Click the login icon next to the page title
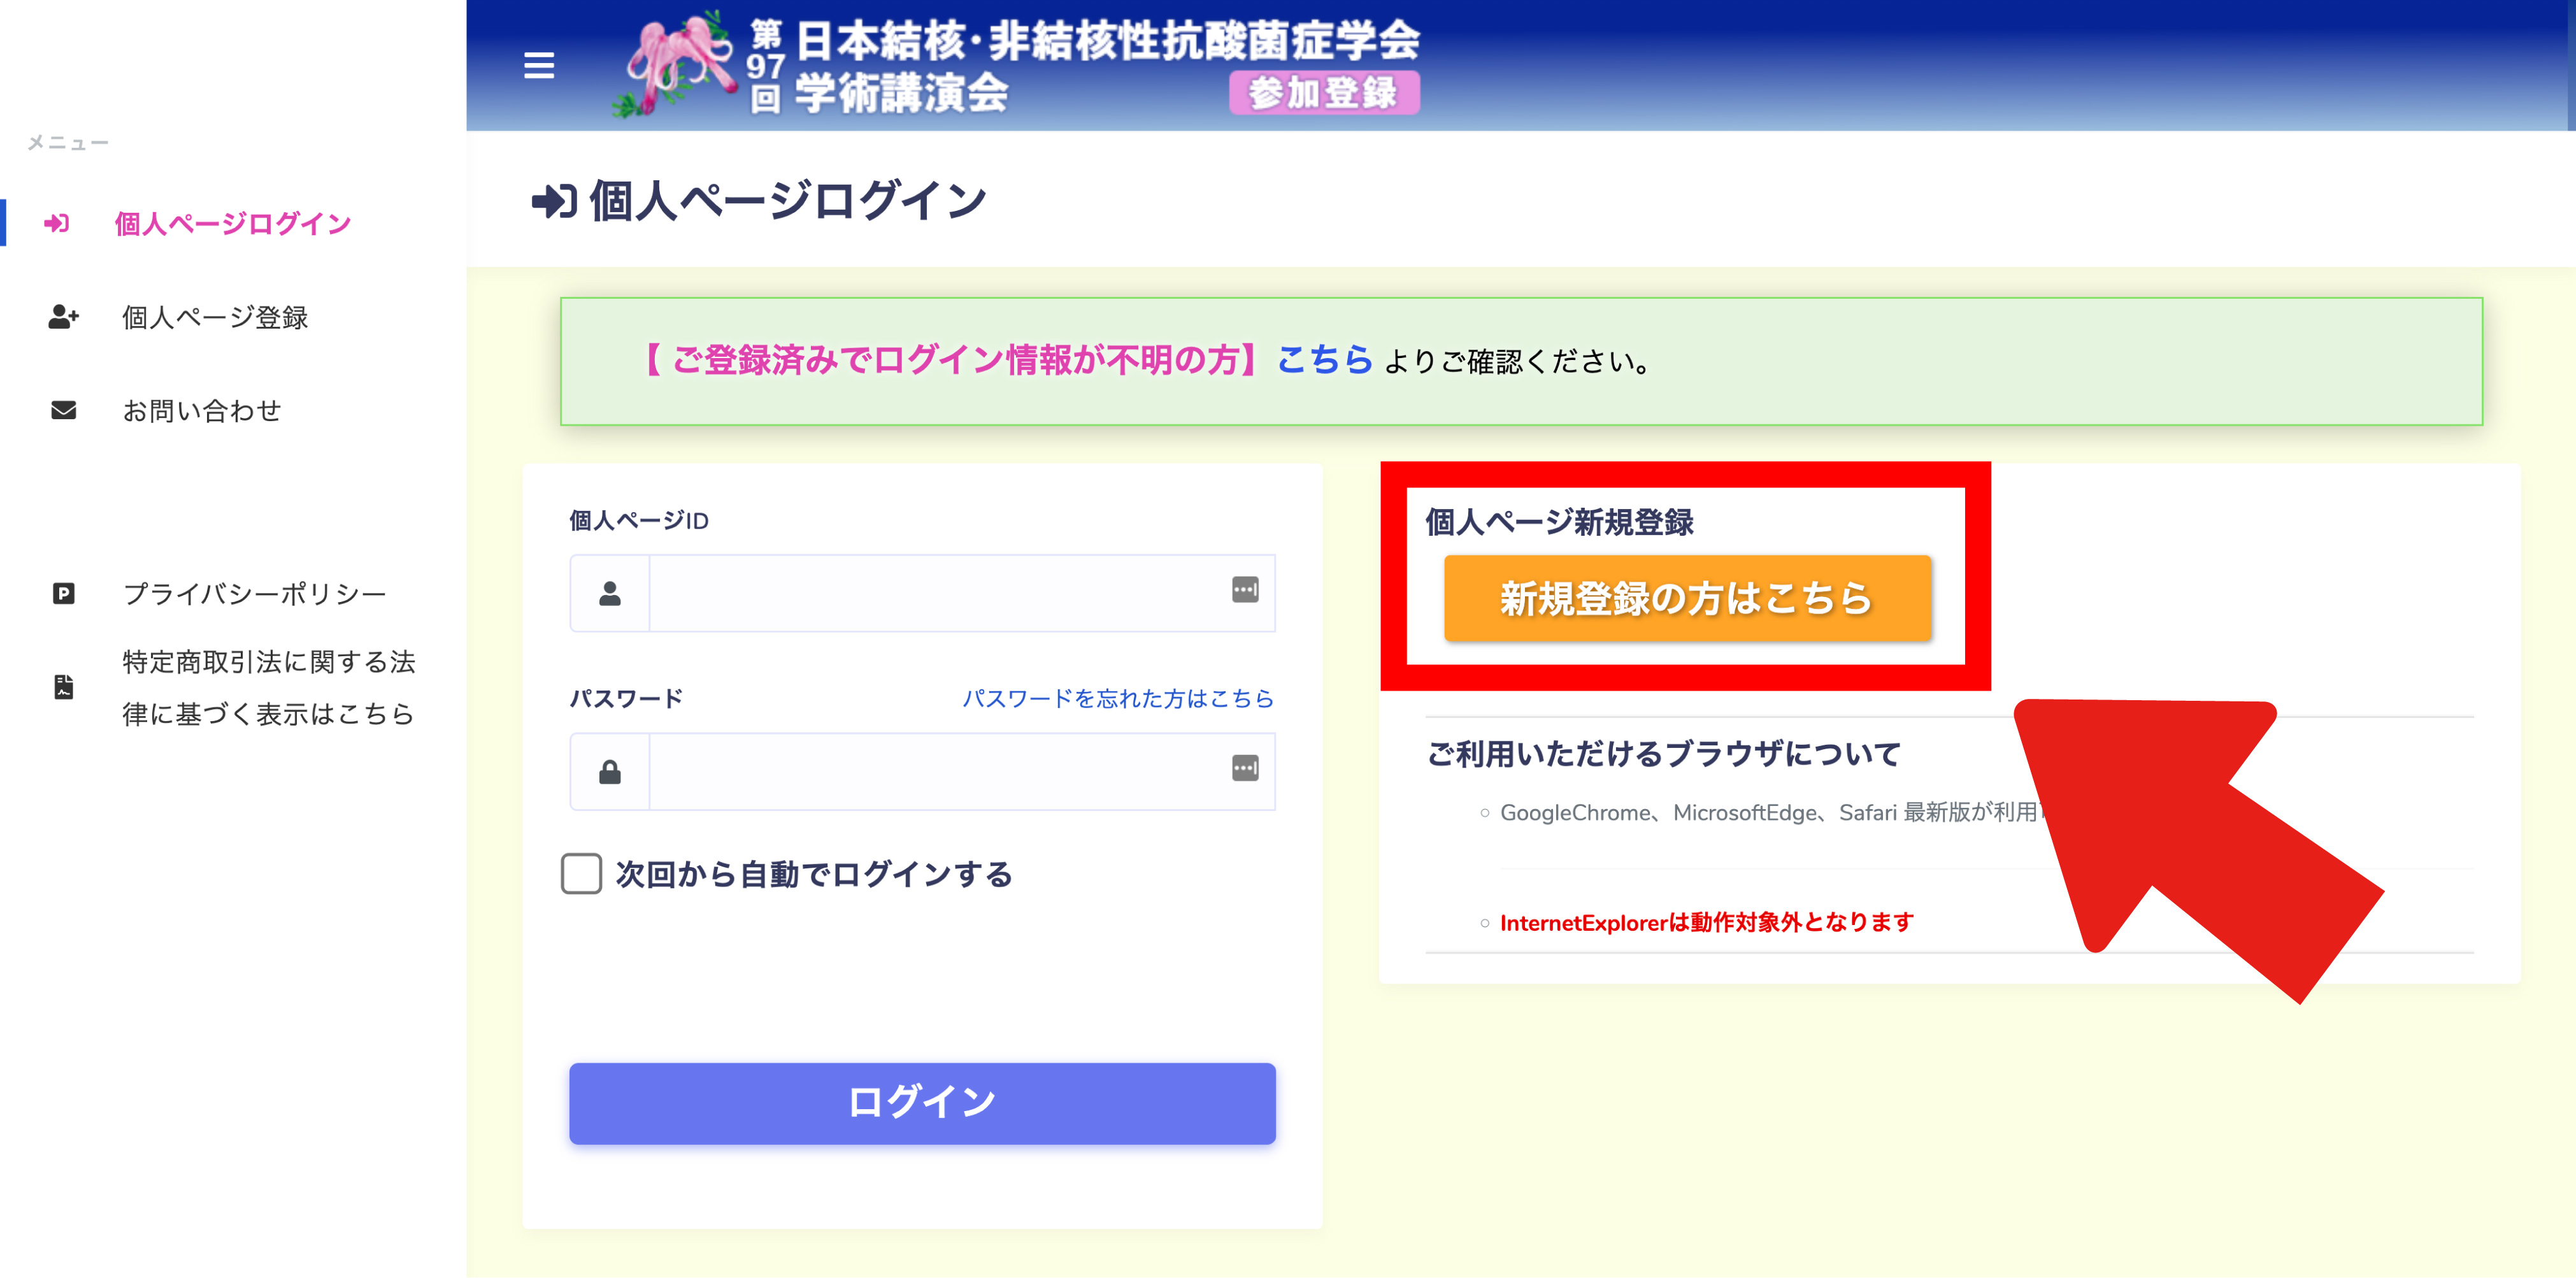 pos(554,201)
